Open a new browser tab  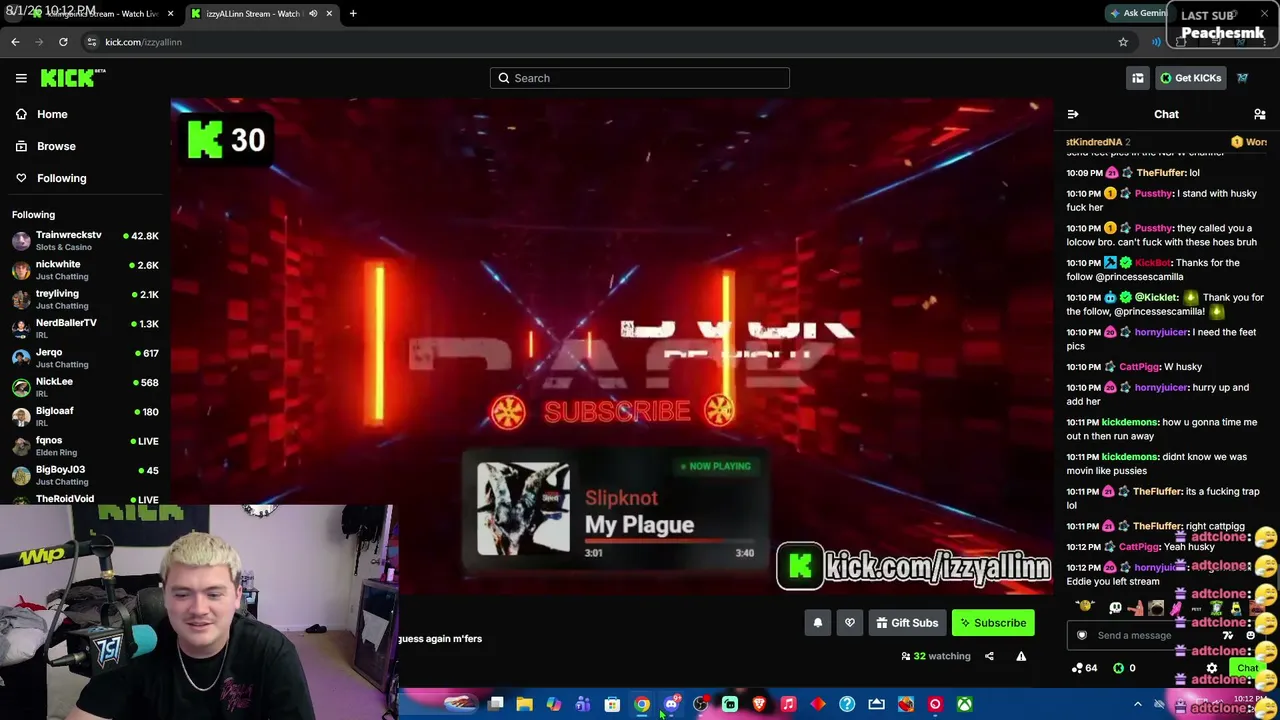point(353,13)
